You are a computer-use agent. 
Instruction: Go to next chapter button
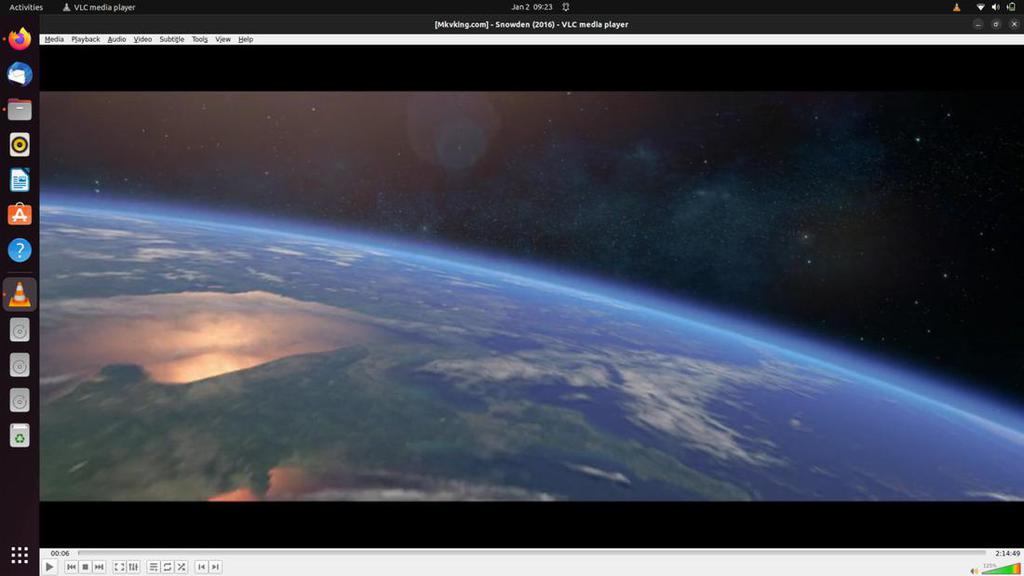pyautogui.click(x=216, y=567)
